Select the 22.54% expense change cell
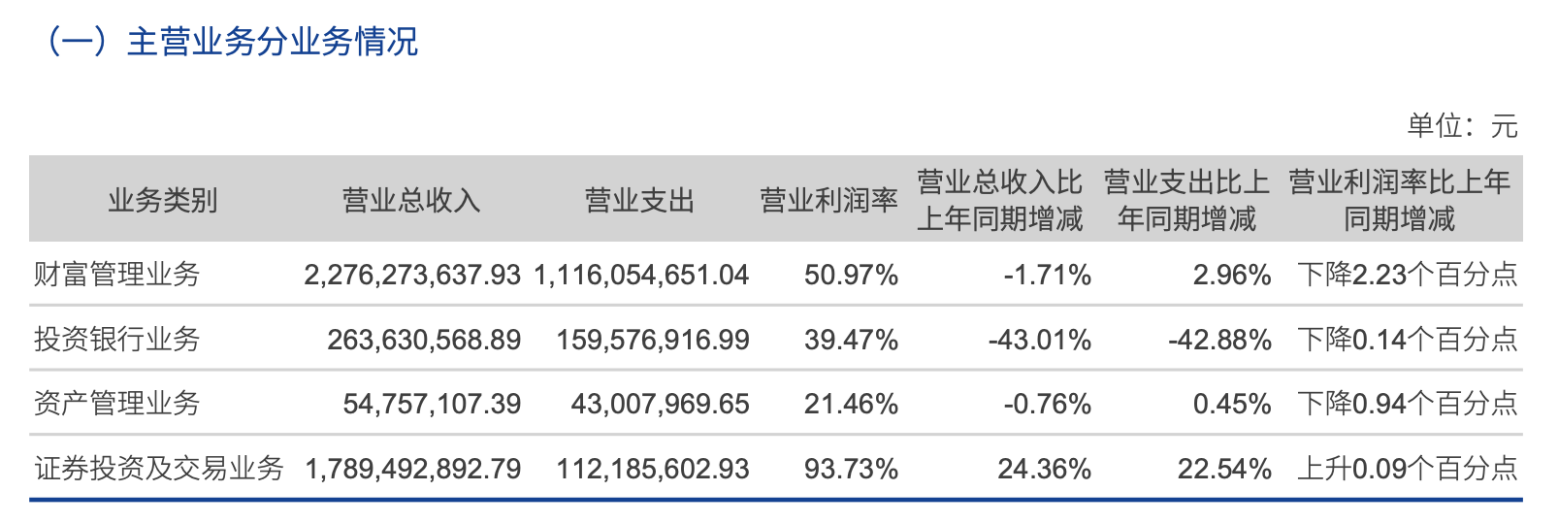This screenshot has height=524, width=1558. 1225,468
